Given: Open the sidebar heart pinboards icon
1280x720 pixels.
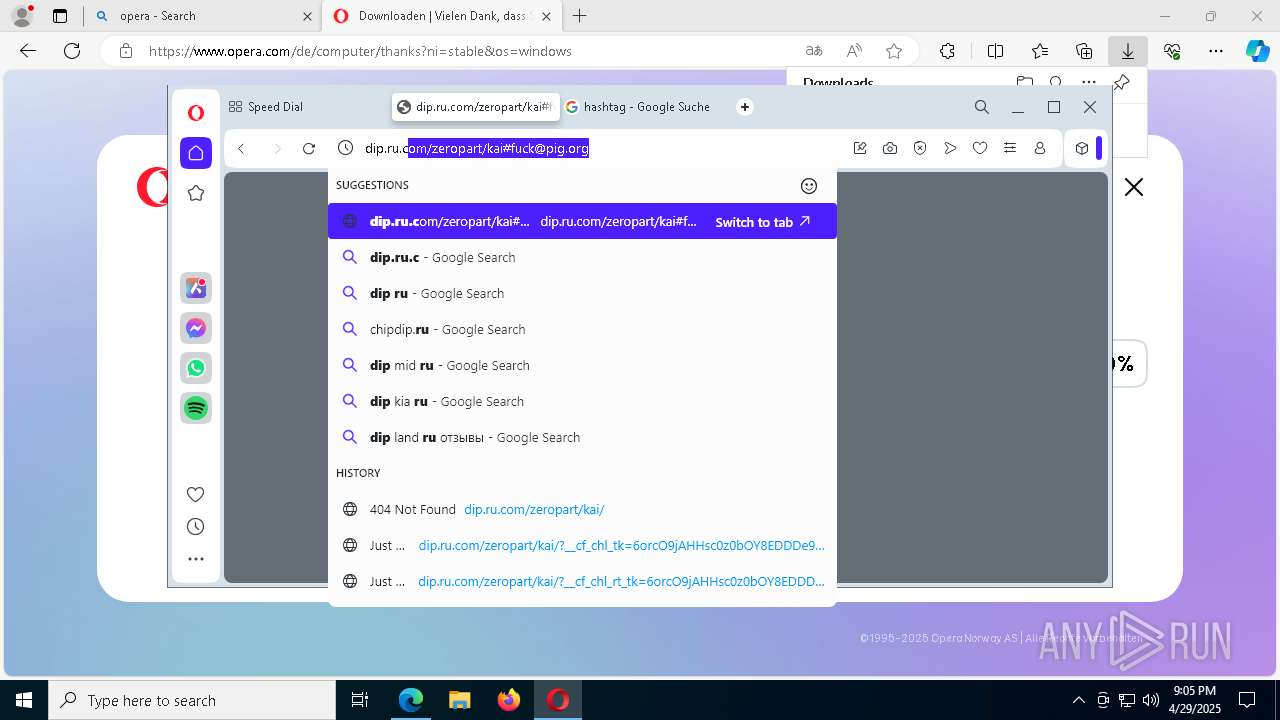Looking at the screenshot, I should 196,494.
